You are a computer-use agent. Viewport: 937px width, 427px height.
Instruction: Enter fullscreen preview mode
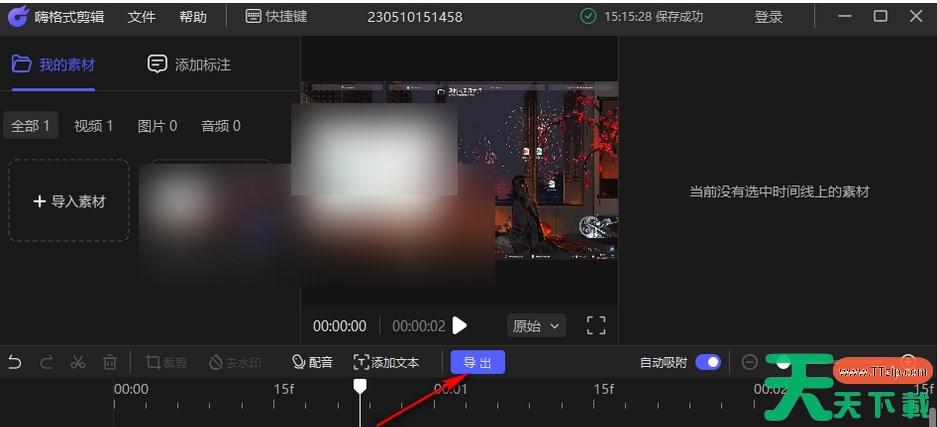596,325
